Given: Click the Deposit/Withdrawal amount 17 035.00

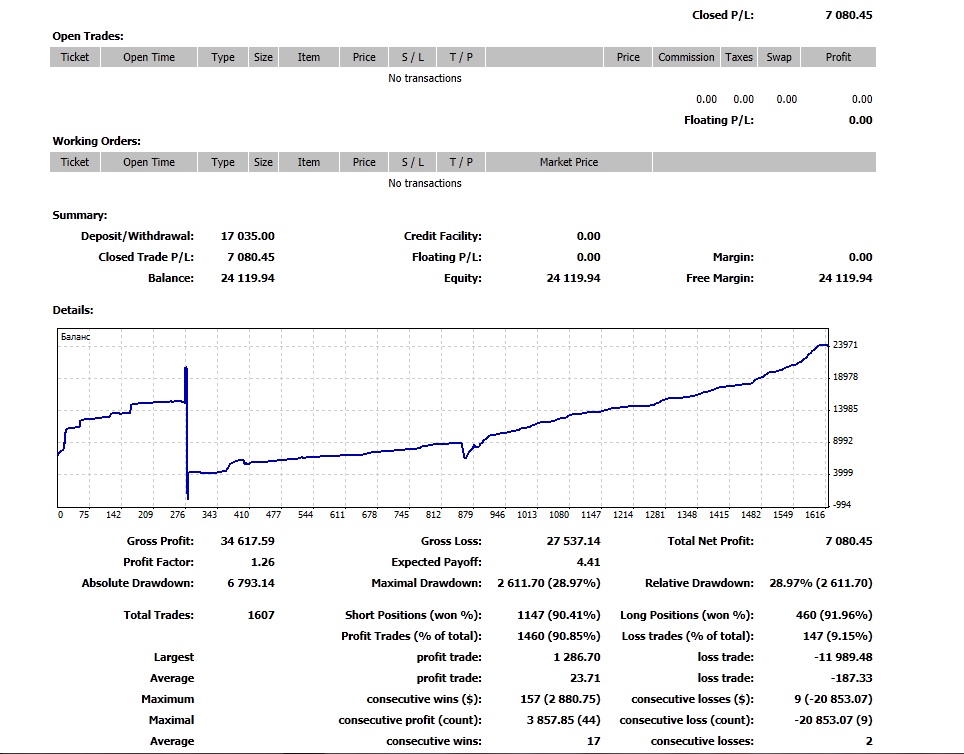Looking at the screenshot, I should tap(247, 236).
